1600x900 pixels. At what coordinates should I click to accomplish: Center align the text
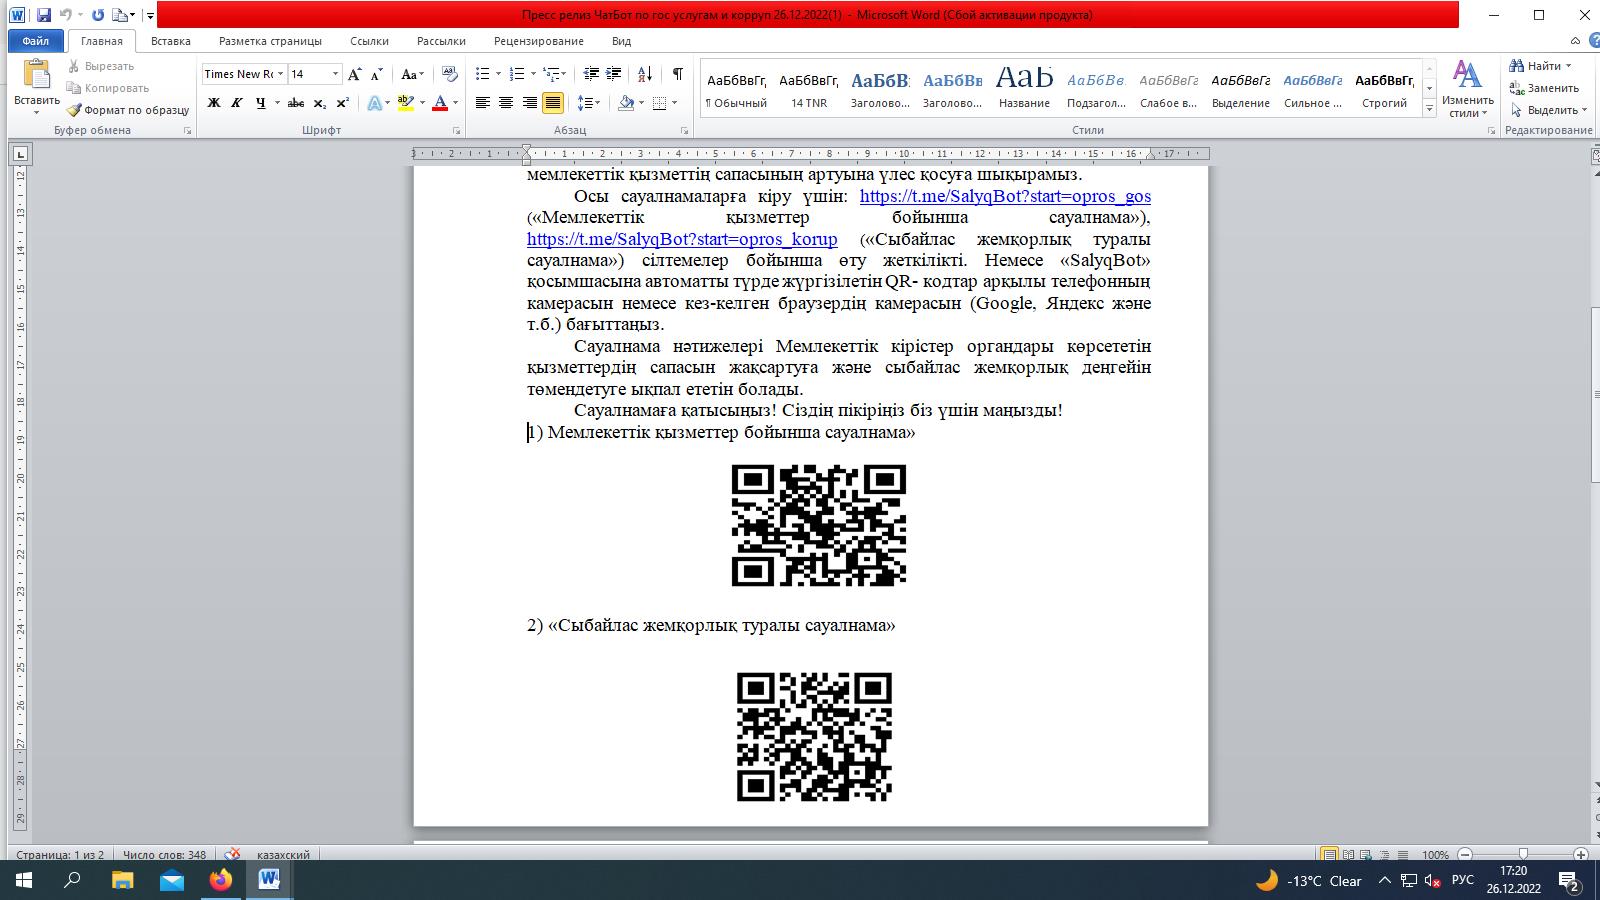tap(506, 103)
